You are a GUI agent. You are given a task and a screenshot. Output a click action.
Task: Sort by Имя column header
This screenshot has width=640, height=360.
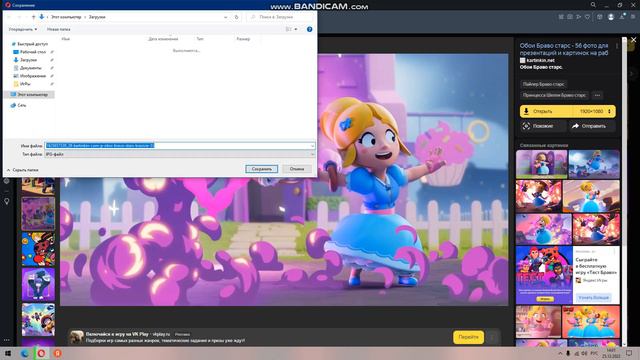[x=66, y=39]
